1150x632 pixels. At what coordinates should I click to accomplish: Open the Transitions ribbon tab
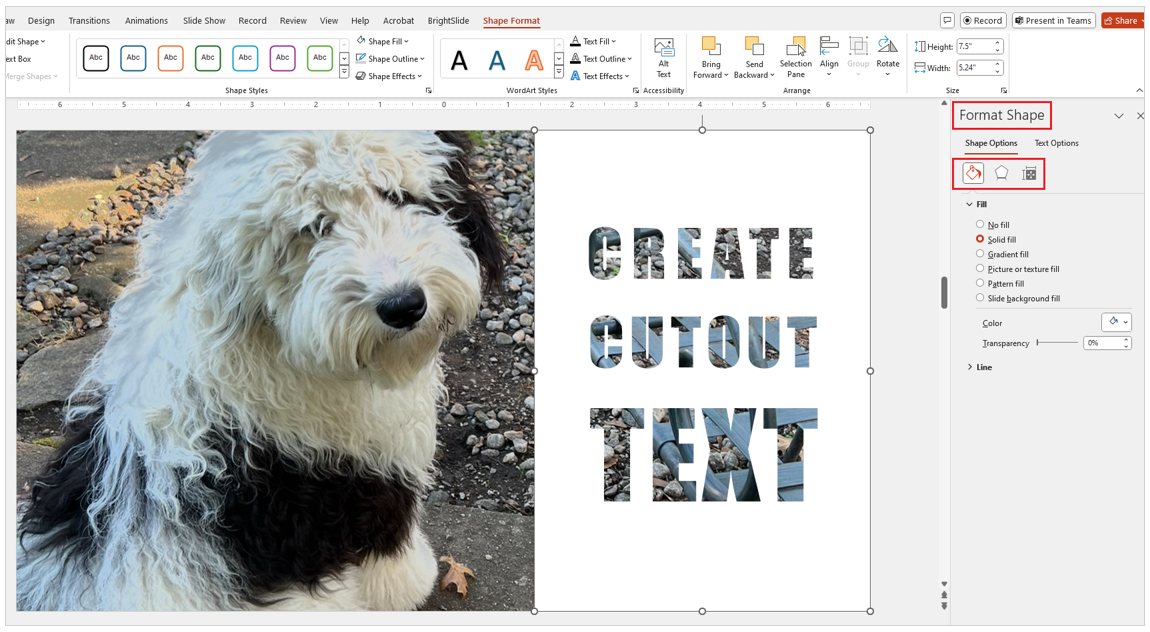point(89,21)
